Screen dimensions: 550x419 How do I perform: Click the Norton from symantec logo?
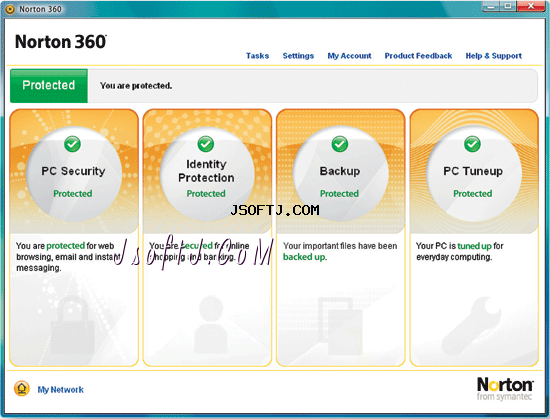505,388
